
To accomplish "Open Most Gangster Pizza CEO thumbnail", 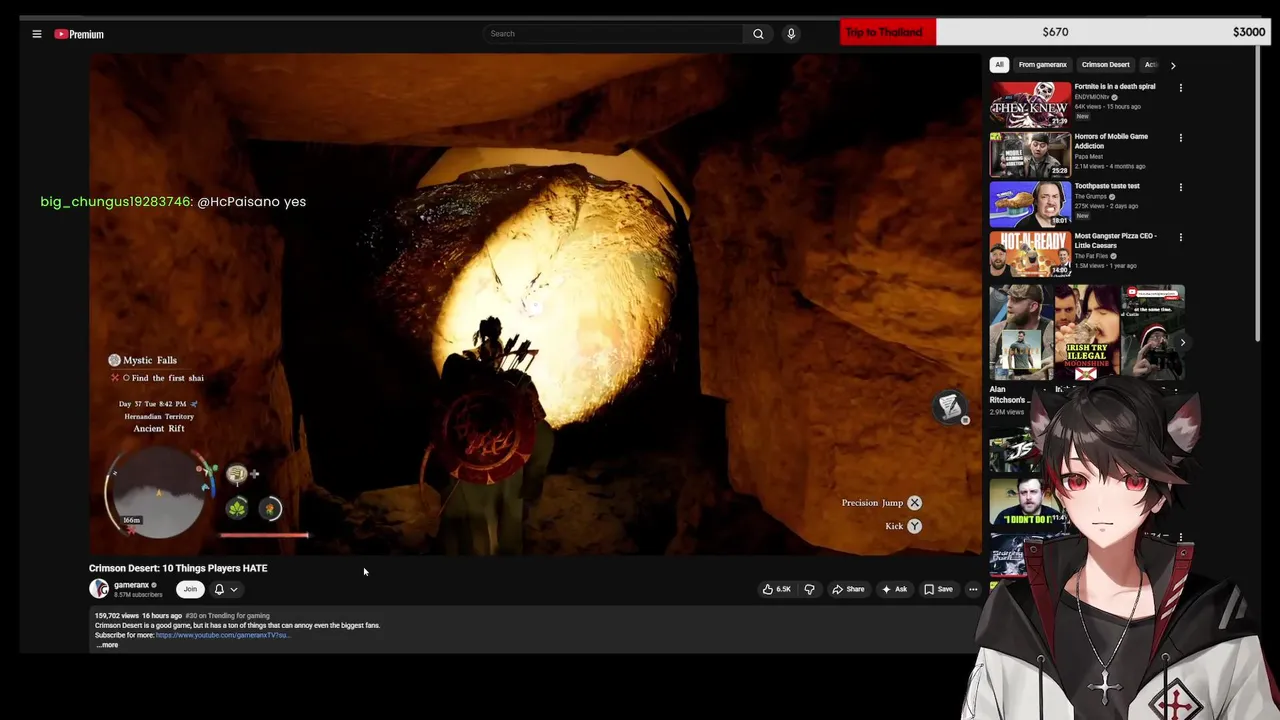I will [1030, 254].
